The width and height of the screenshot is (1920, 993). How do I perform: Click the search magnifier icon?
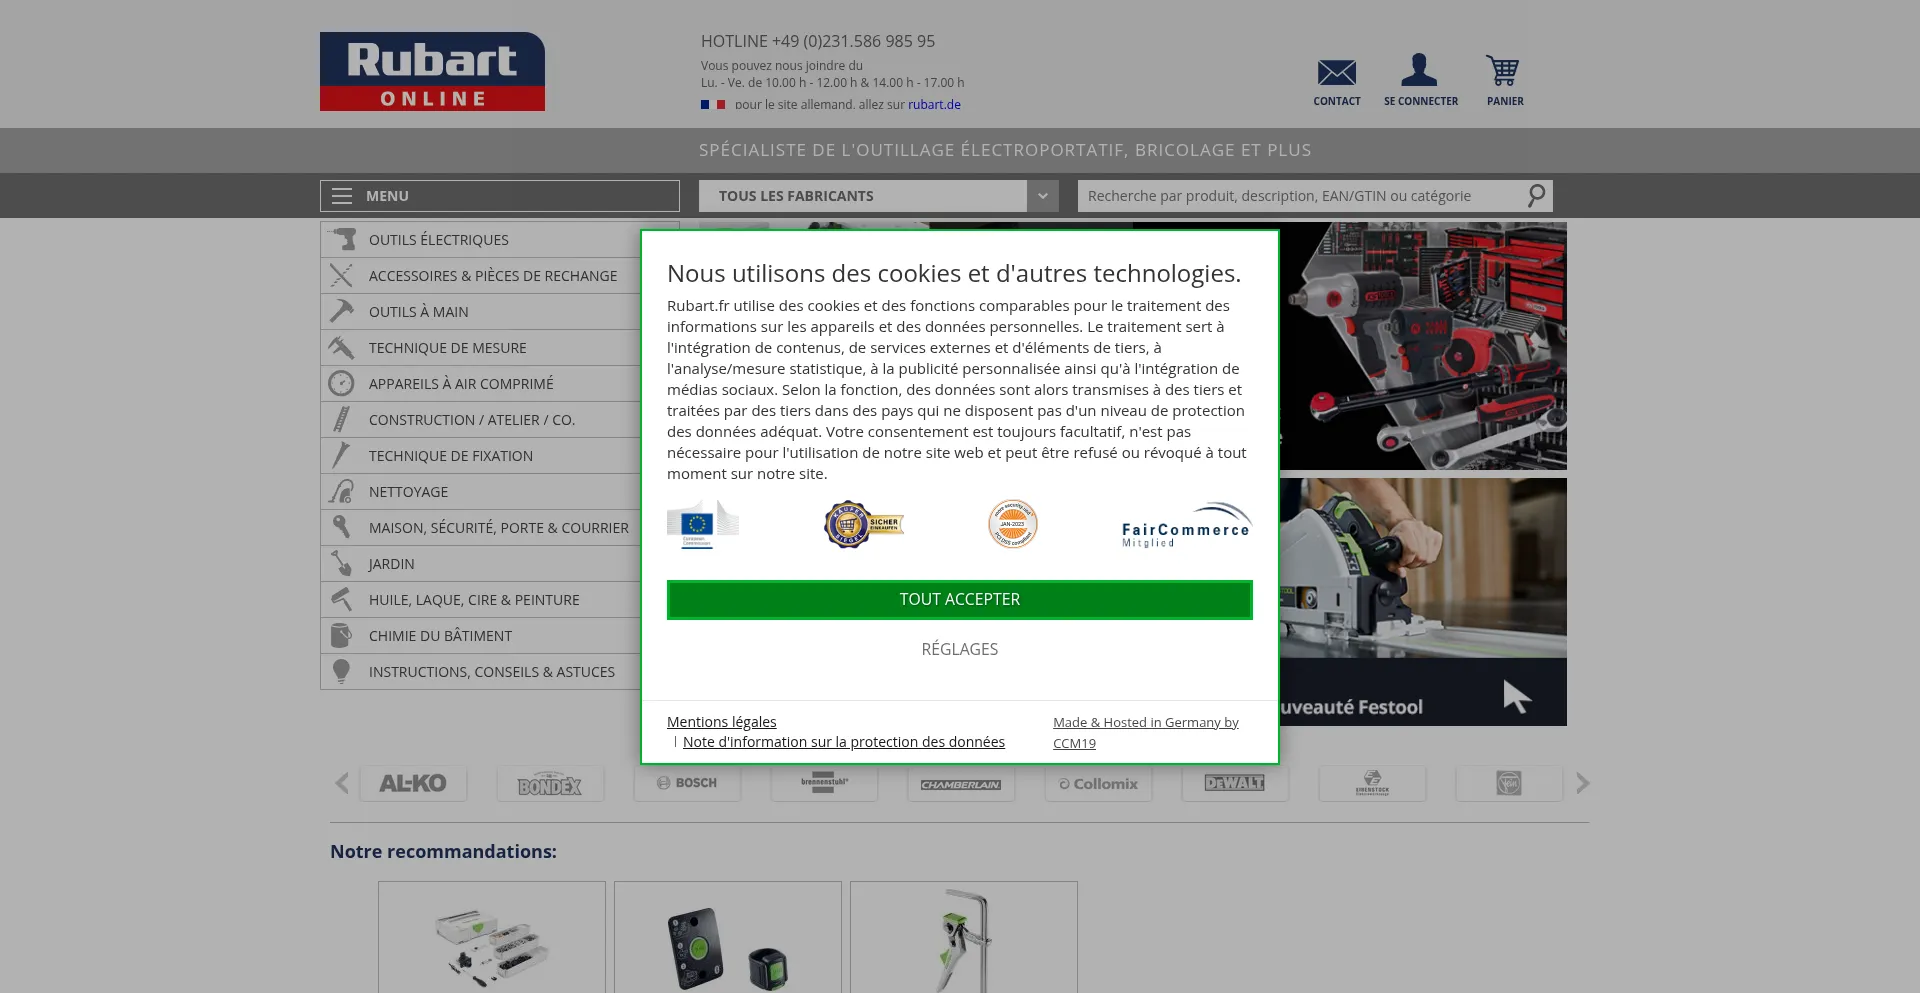tap(1536, 196)
